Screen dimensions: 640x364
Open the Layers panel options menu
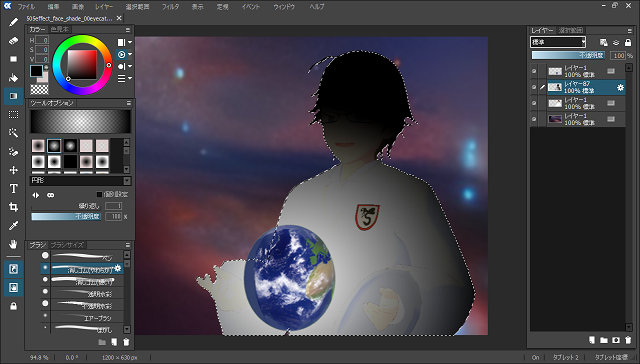629,31
